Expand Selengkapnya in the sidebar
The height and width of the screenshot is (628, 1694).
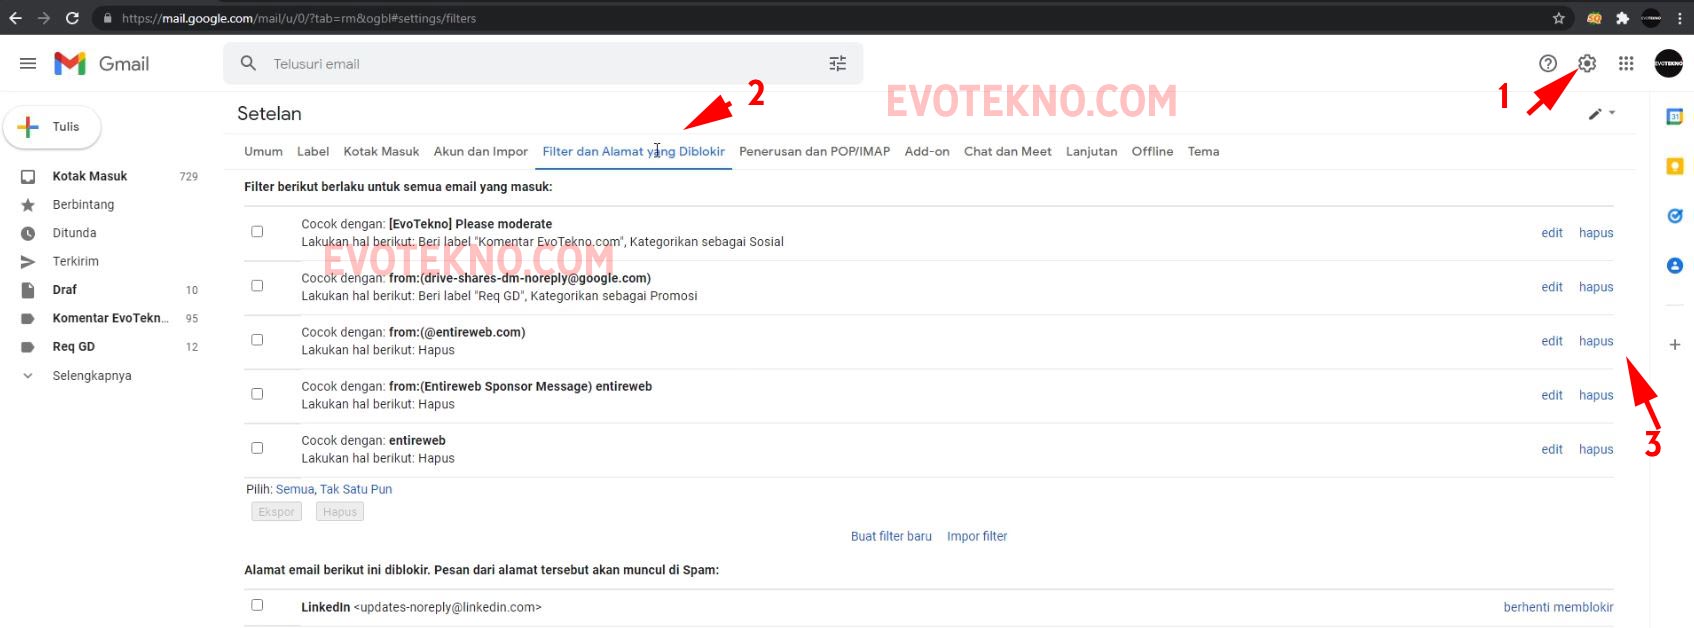click(x=91, y=376)
